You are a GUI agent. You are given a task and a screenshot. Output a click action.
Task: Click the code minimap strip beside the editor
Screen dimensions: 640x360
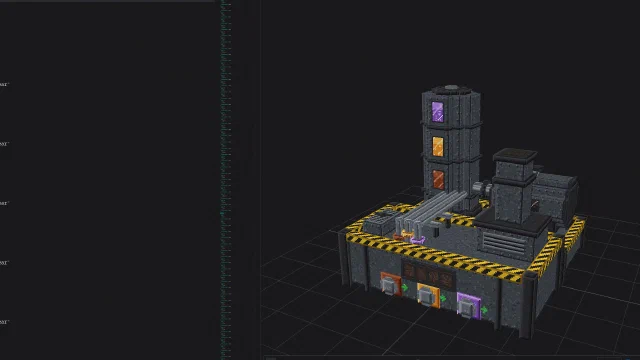(x=226, y=180)
